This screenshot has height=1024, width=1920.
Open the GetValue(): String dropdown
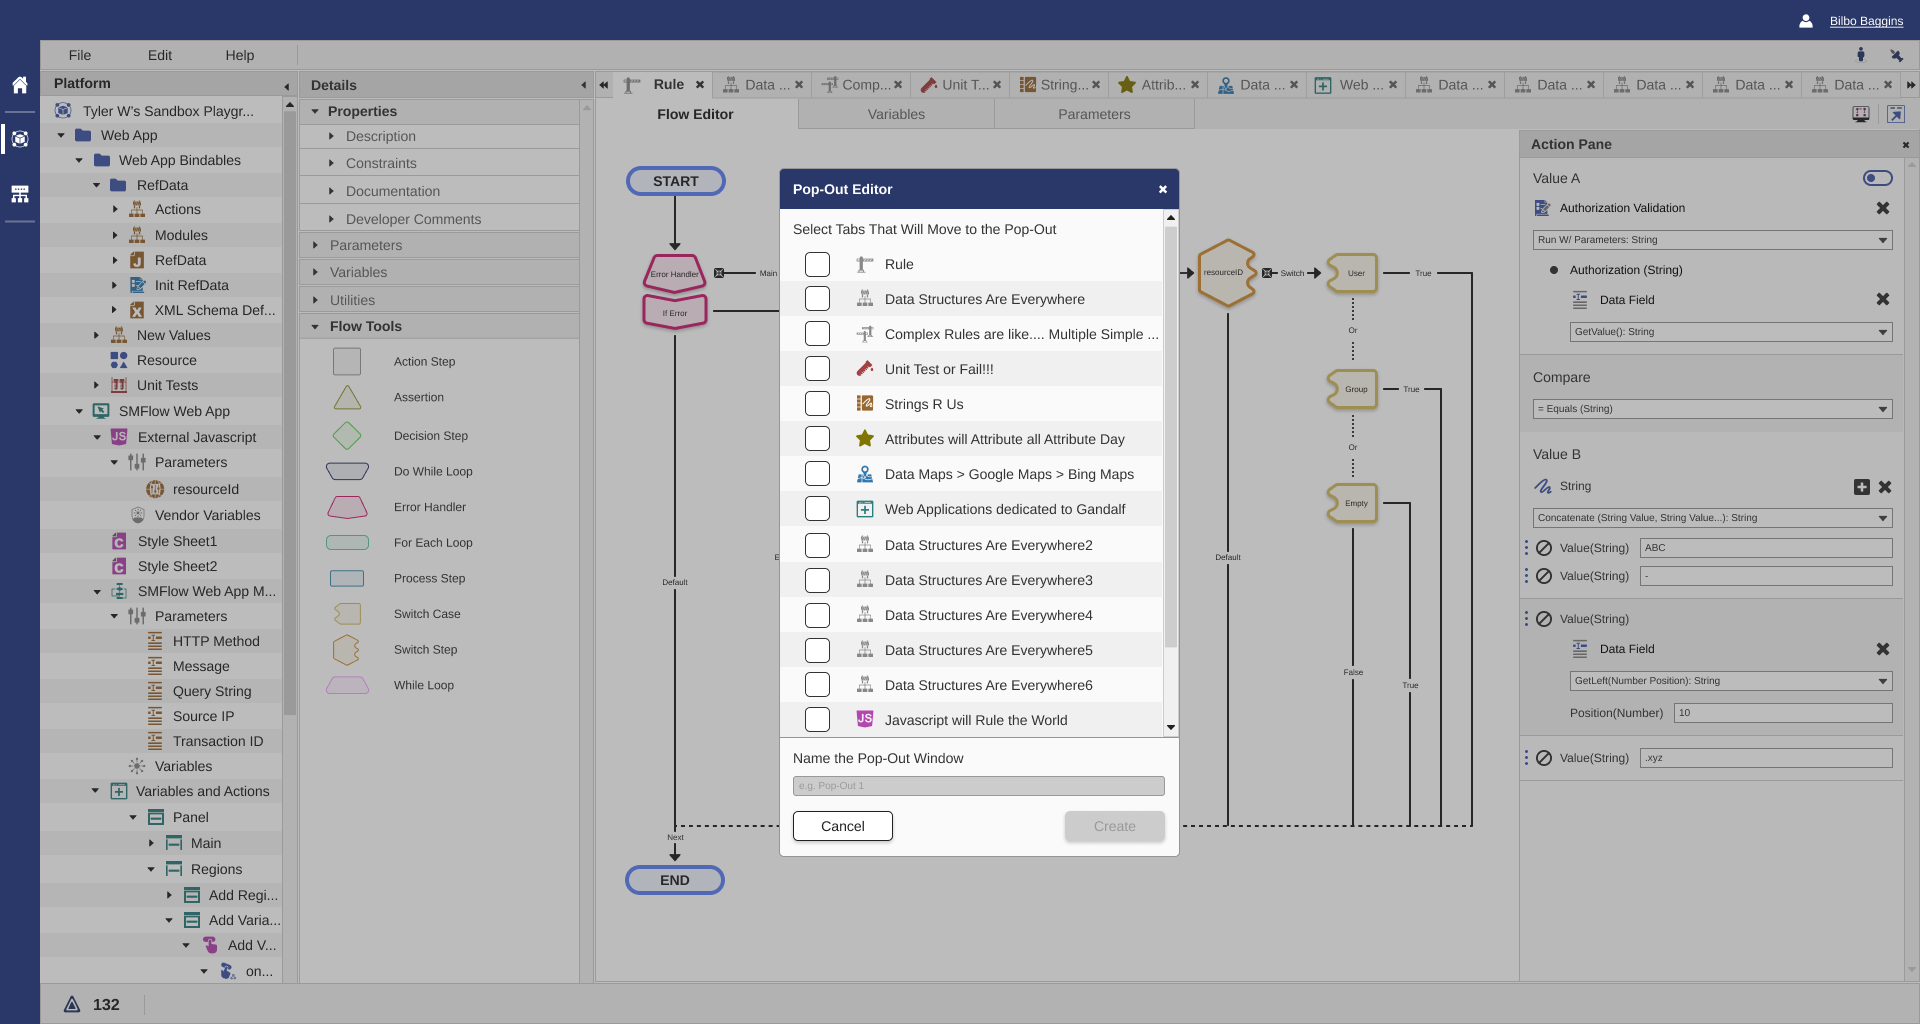[1731, 332]
